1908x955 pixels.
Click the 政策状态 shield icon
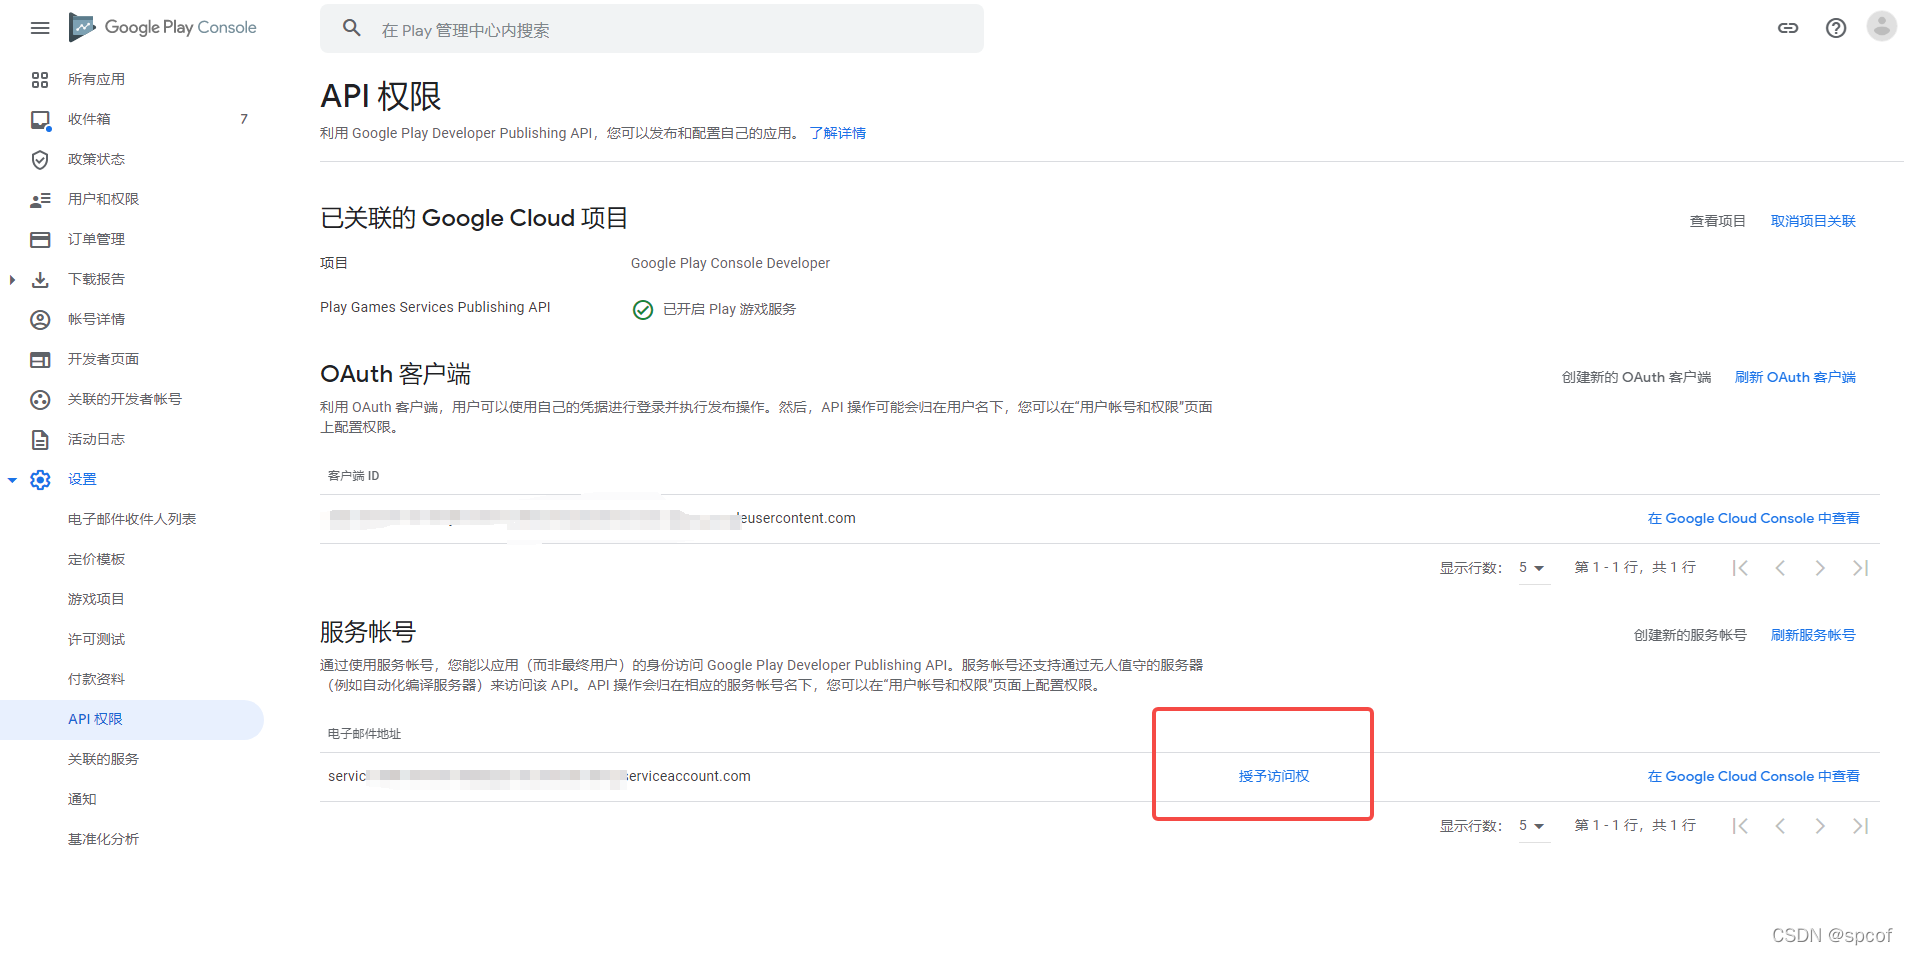click(x=40, y=160)
